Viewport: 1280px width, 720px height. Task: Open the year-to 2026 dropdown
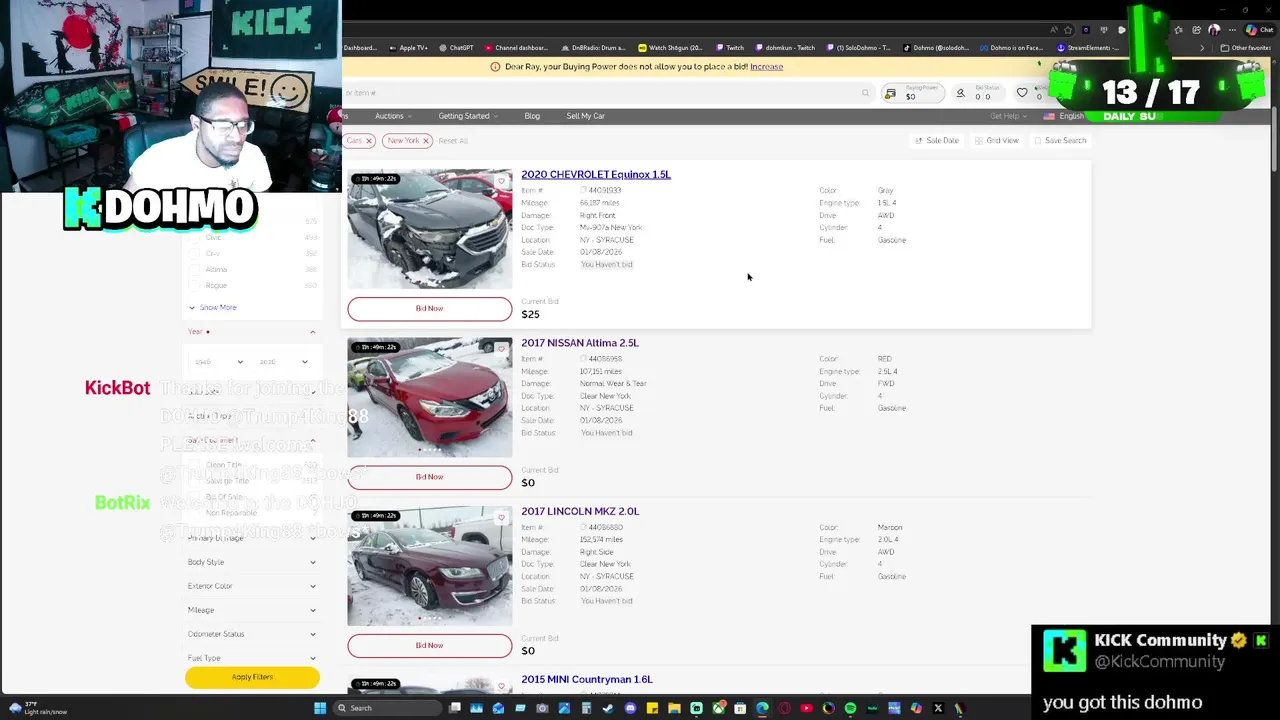click(284, 362)
